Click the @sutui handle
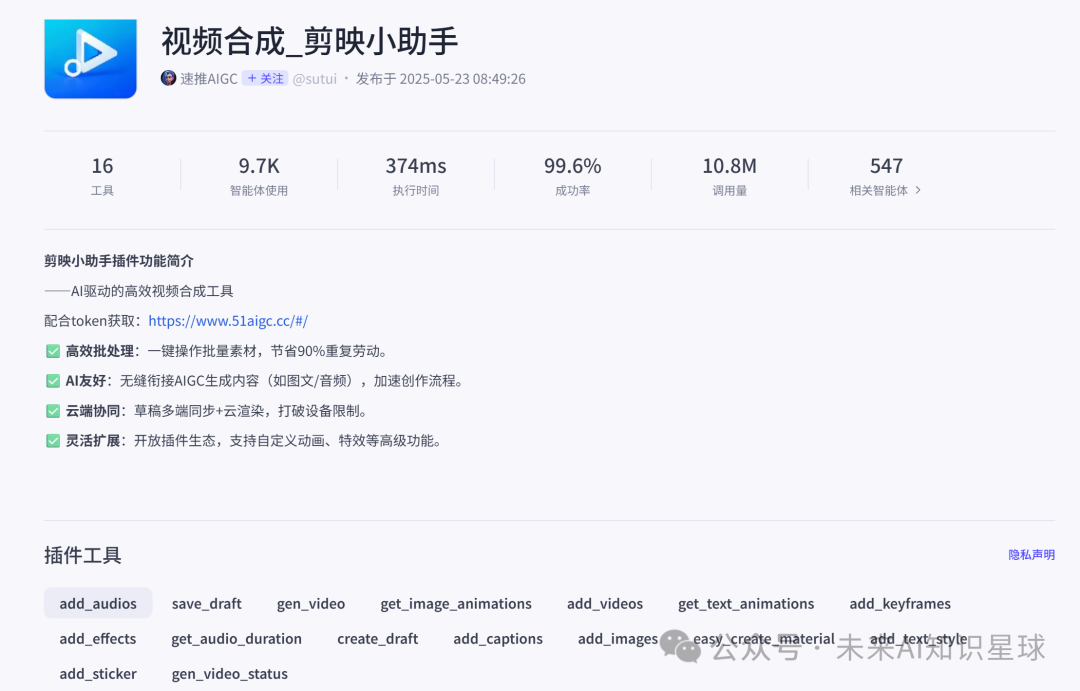 pos(315,79)
